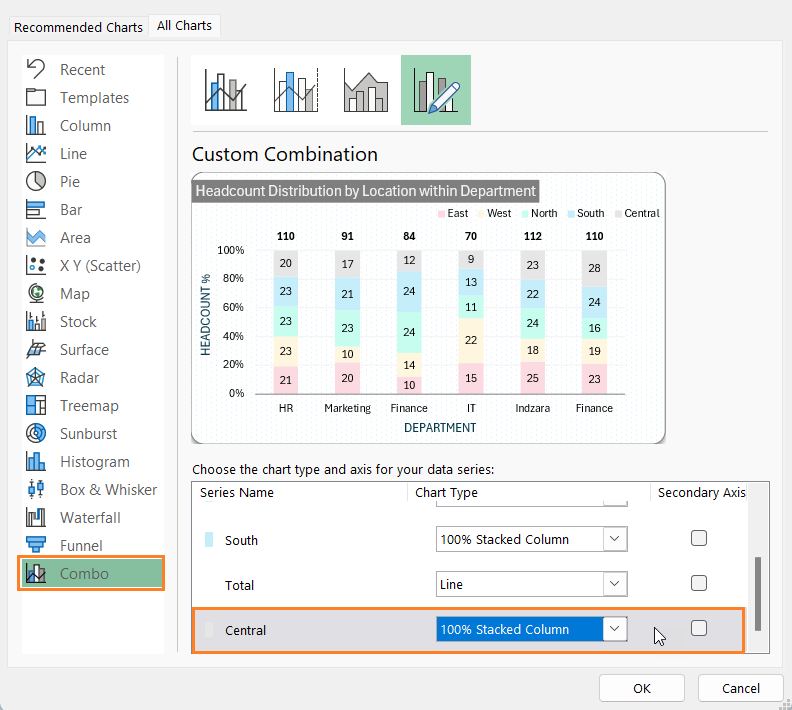The height and width of the screenshot is (710, 792).
Task: Click the South series color swatch
Action: coord(209,540)
